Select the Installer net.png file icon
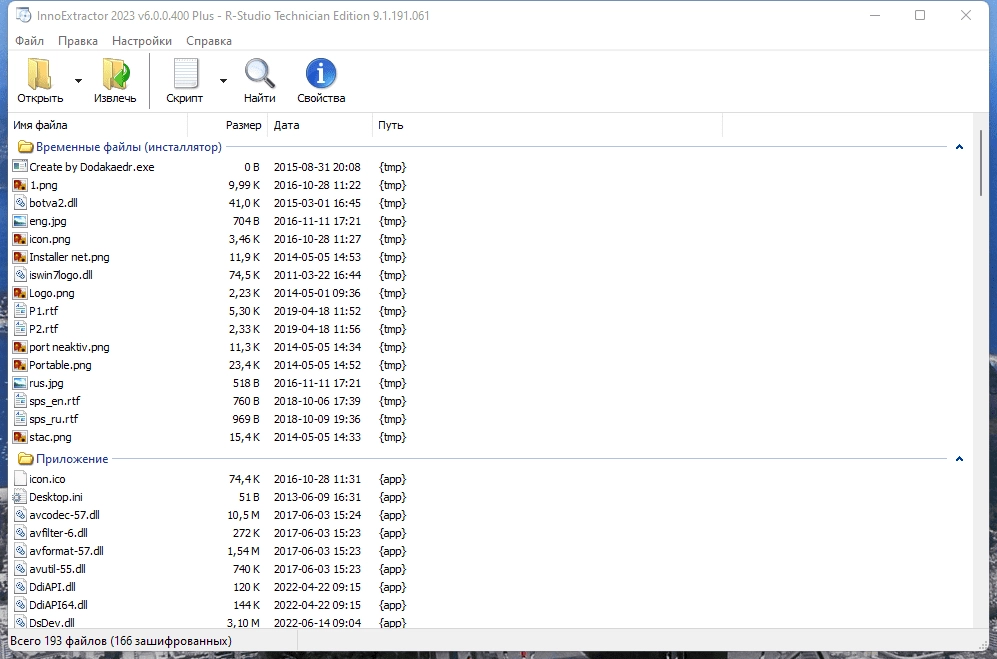Image resolution: width=997 pixels, height=659 pixels. (20, 257)
